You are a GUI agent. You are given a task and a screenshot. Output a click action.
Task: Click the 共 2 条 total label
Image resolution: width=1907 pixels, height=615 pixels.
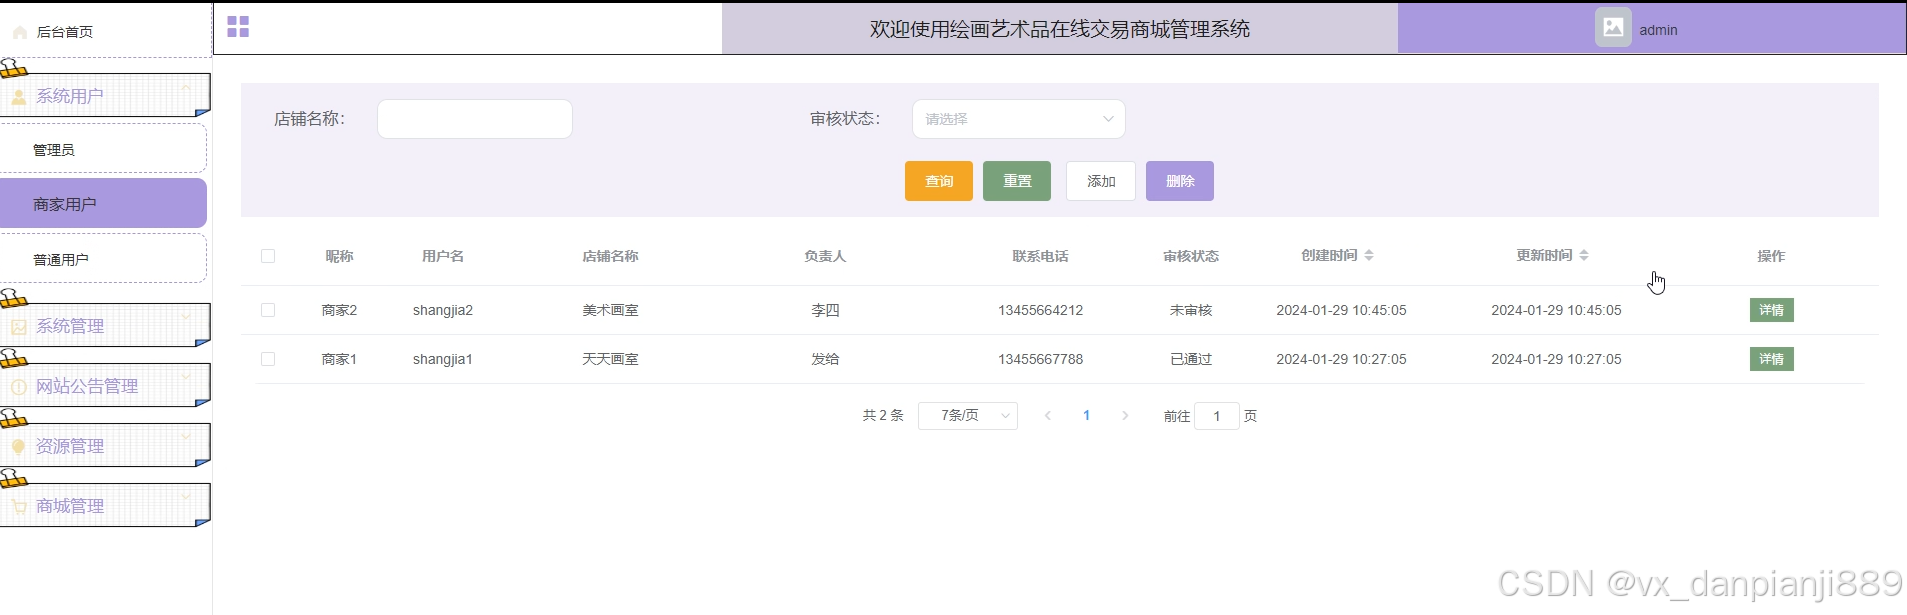(883, 415)
